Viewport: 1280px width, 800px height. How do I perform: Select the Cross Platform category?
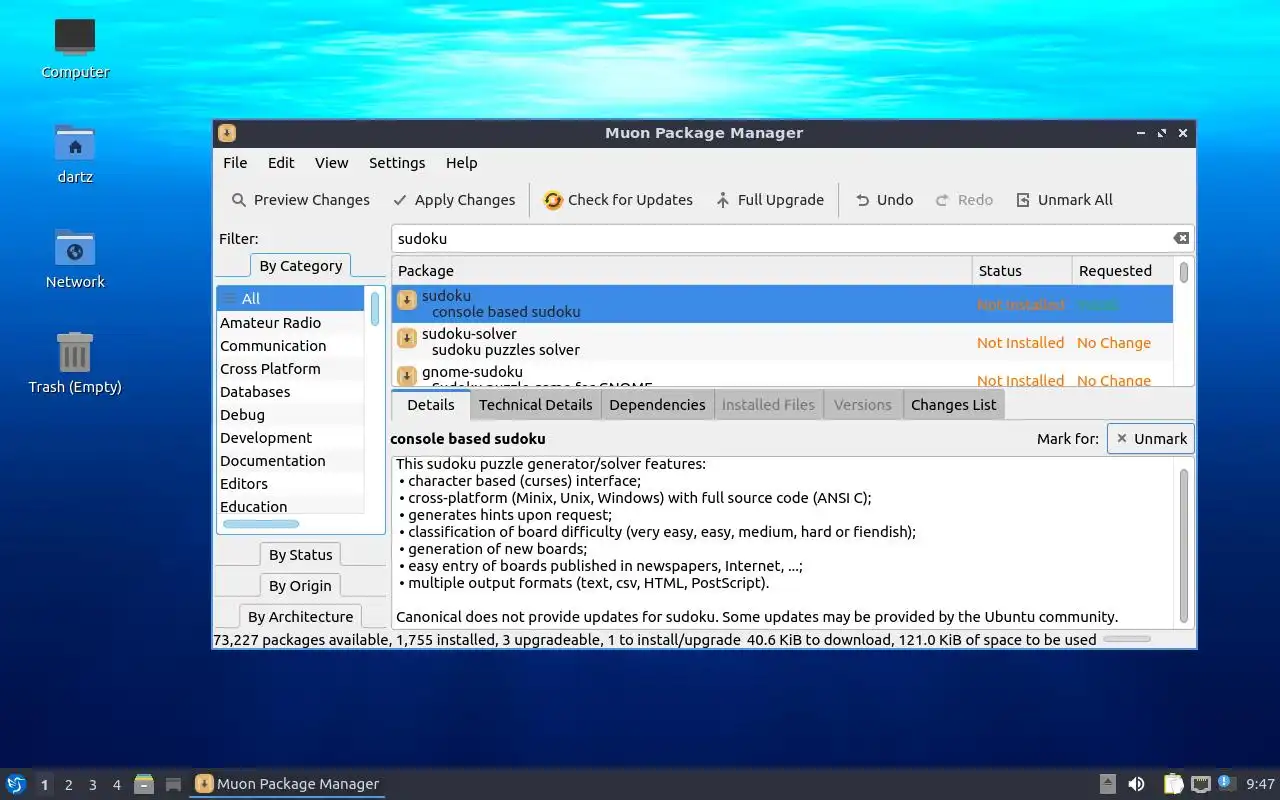[290, 368]
